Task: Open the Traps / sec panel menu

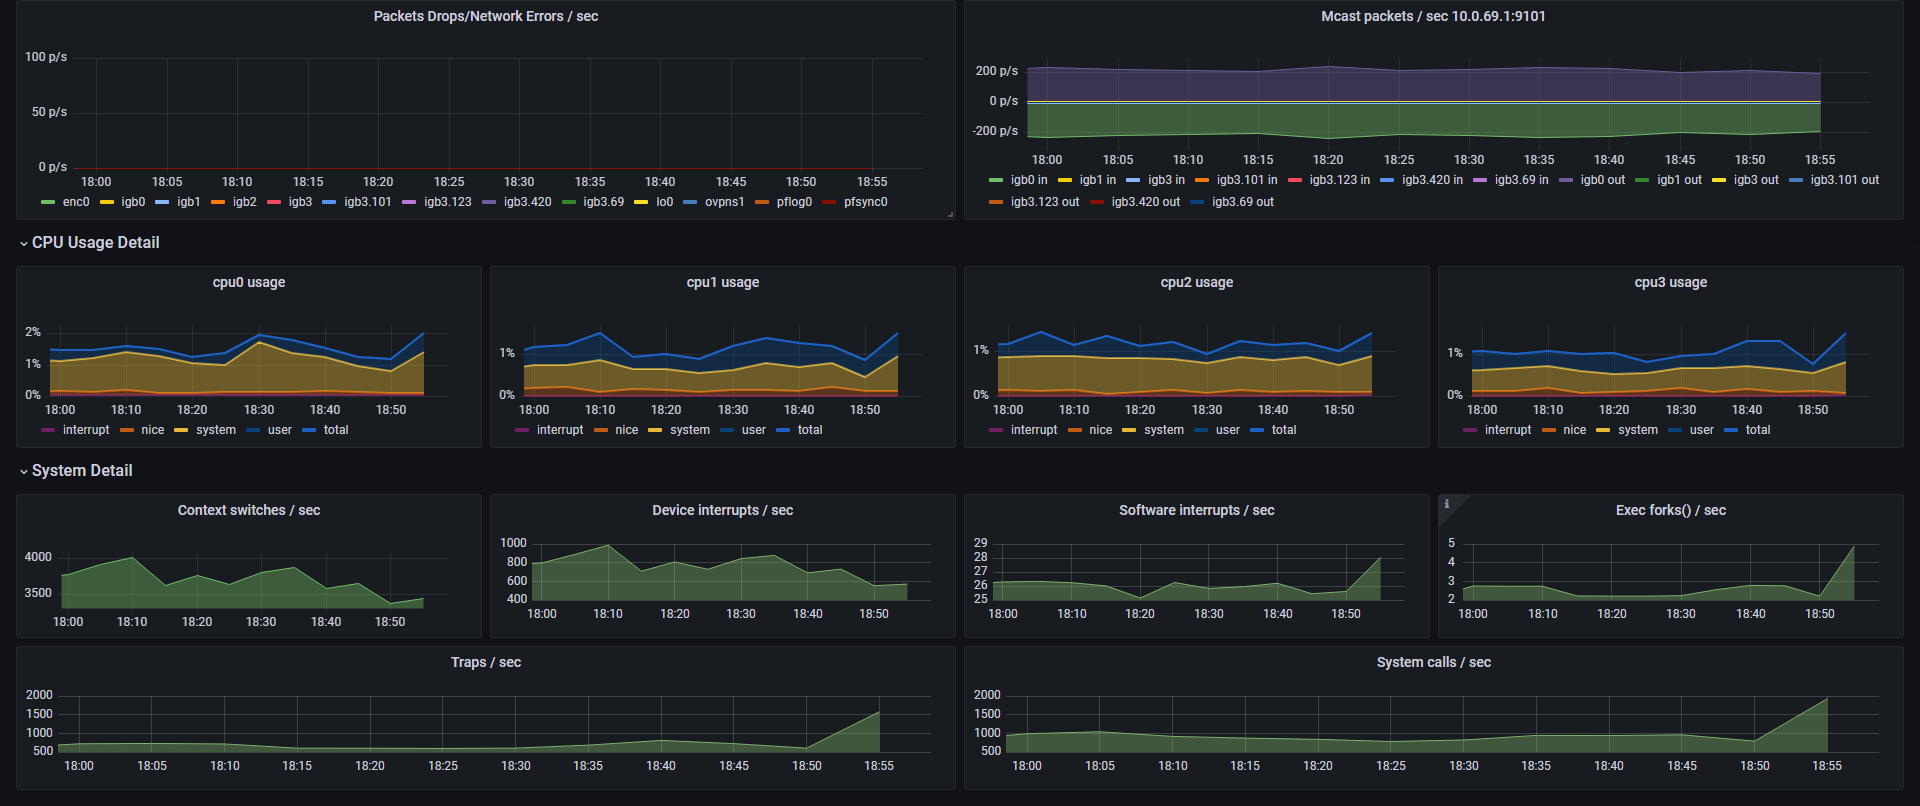Action: pos(486,662)
